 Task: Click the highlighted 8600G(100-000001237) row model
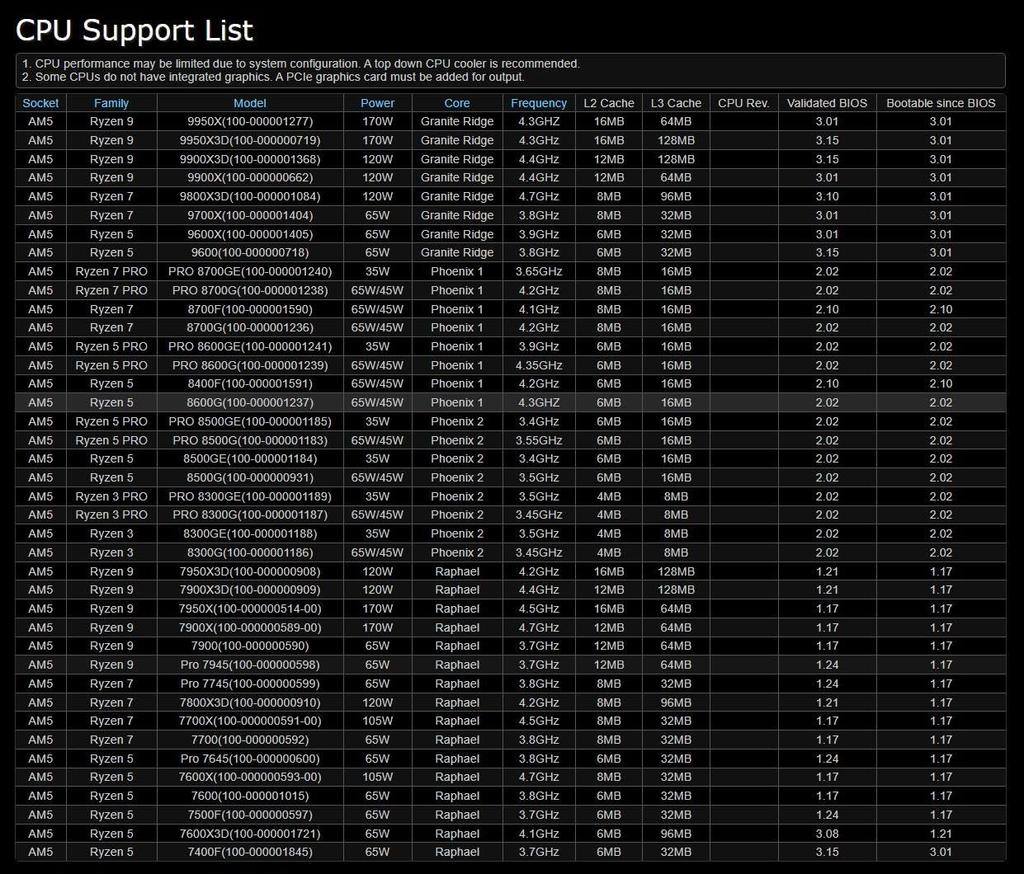coord(250,403)
